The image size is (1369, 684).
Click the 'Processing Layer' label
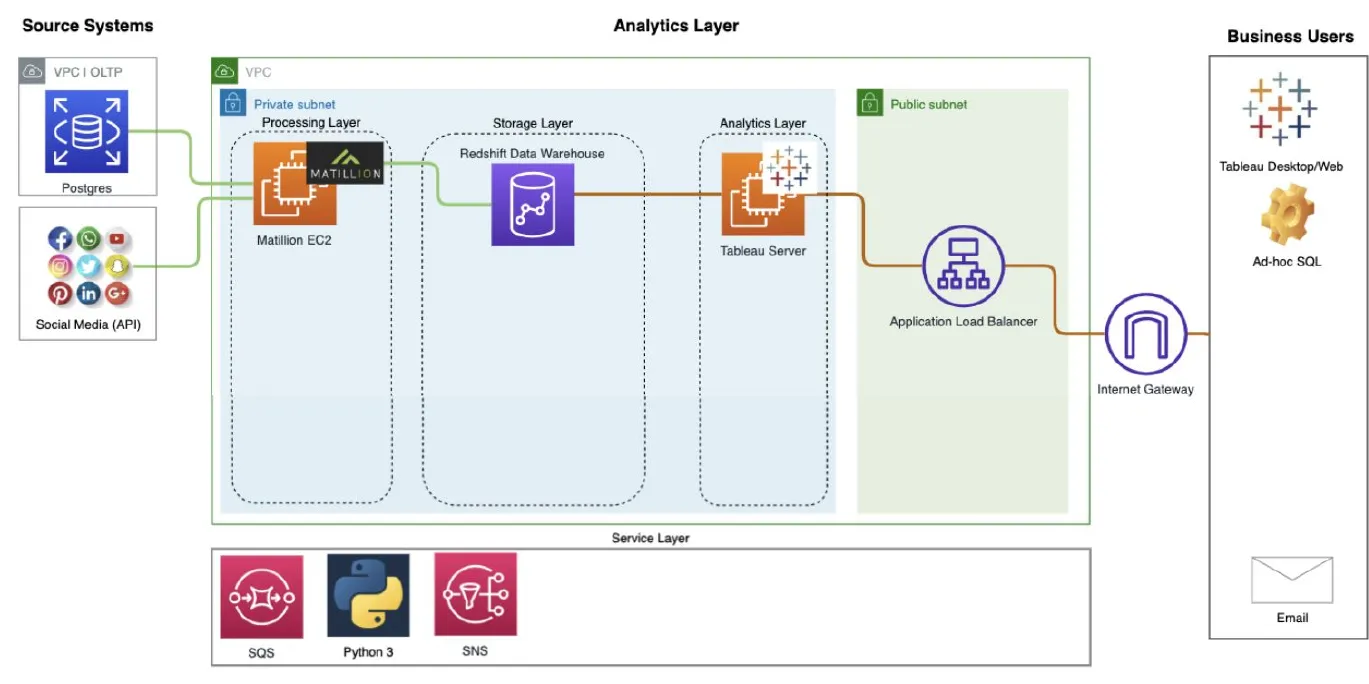pyautogui.click(x=311, y=123)
